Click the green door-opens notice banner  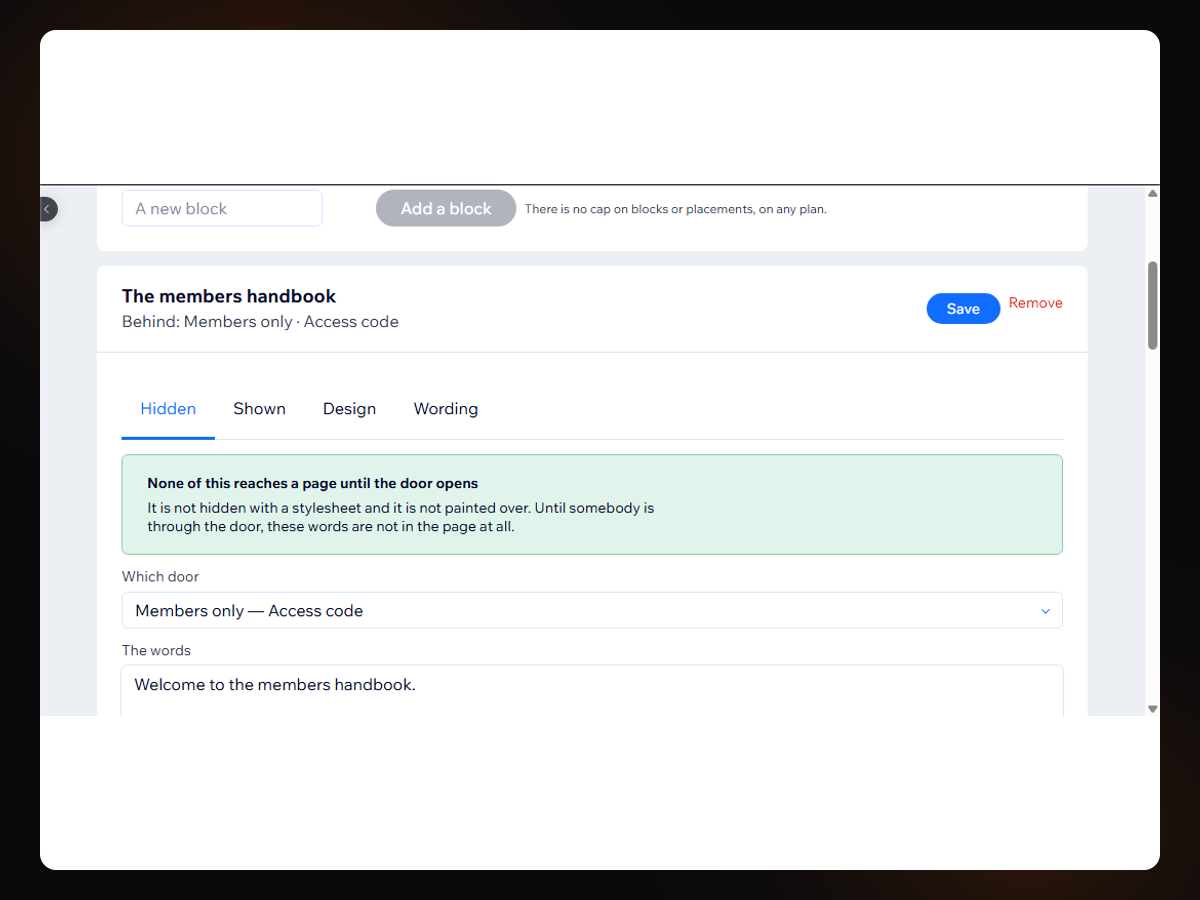coord(592,505)
